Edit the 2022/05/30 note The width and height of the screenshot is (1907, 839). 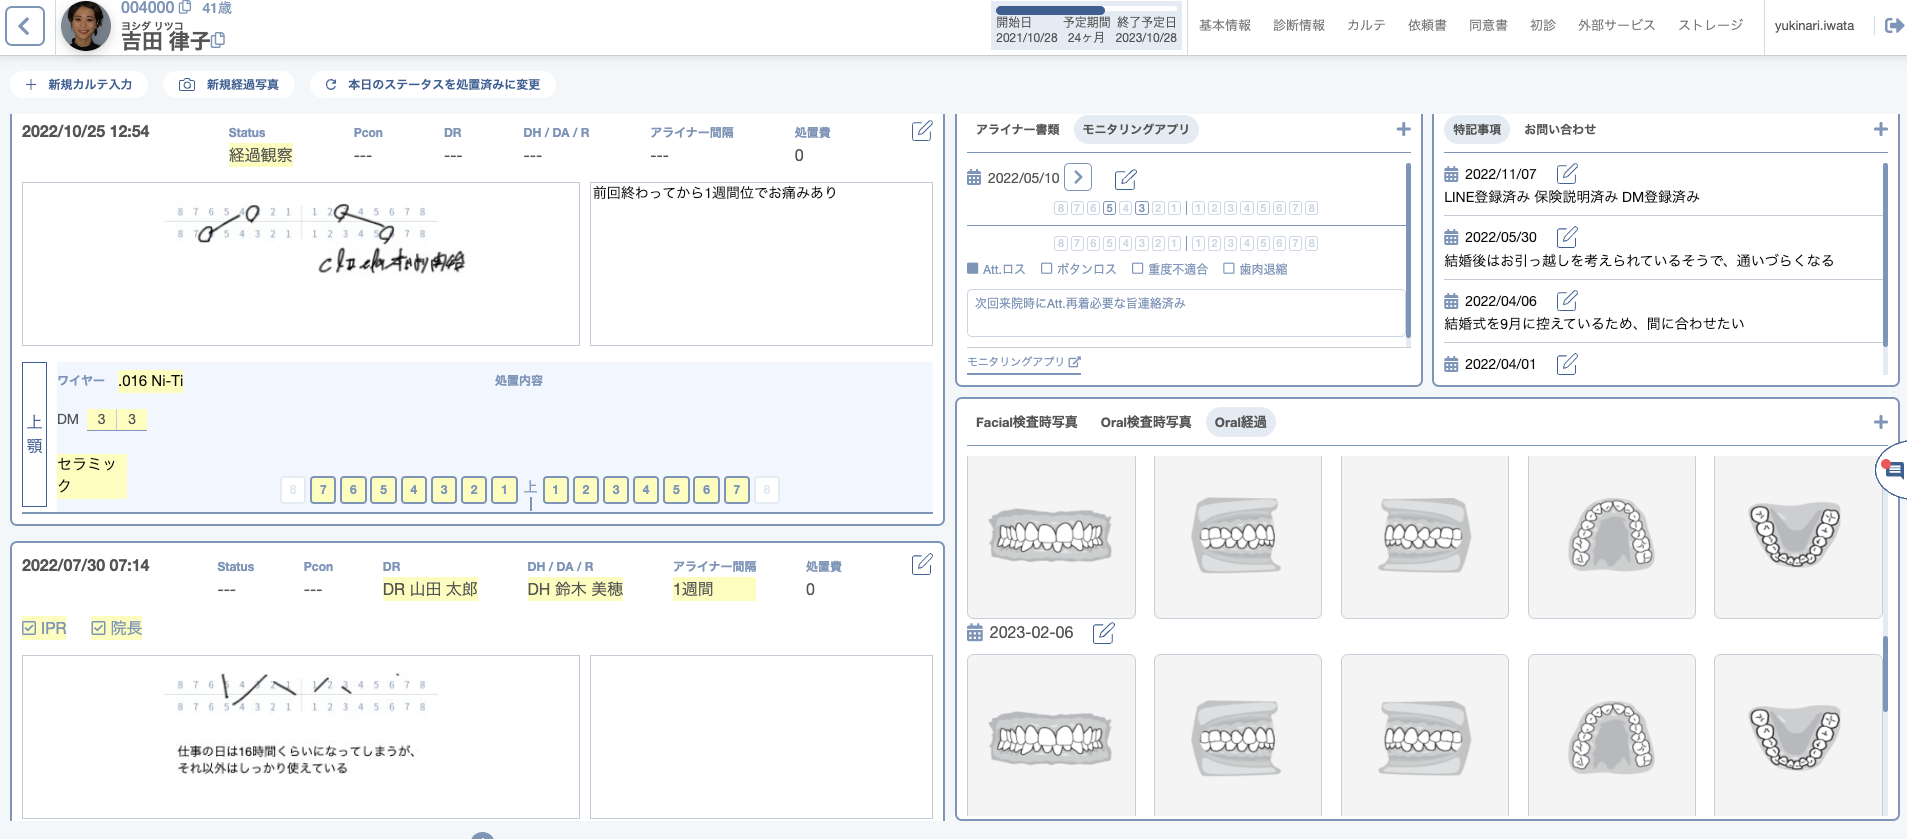(1567, 237)
